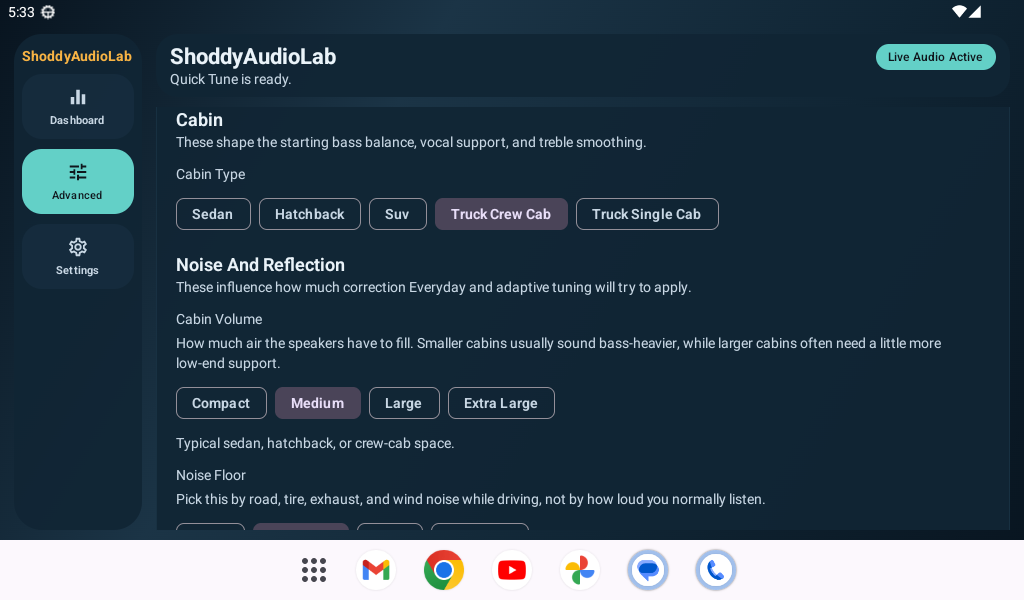The height and width of the screenshot is (600, 1024).
Task: Set cabin volume to Compact
Action: [x=221, y=403]
